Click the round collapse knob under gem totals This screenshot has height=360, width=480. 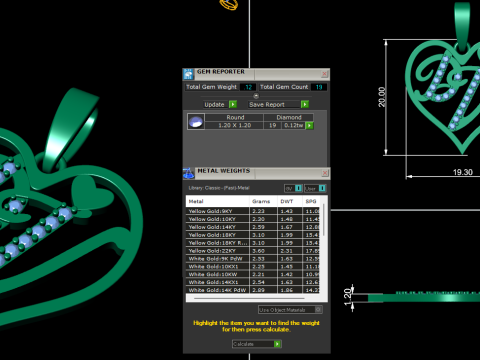click(256, 96)
